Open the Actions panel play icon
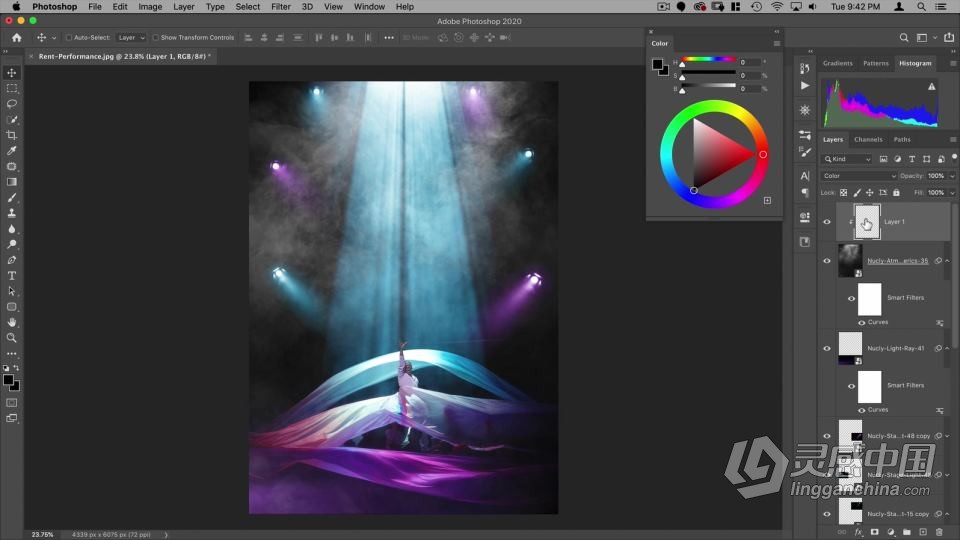This screenshot has height=540, width=960. pos(805,86)
